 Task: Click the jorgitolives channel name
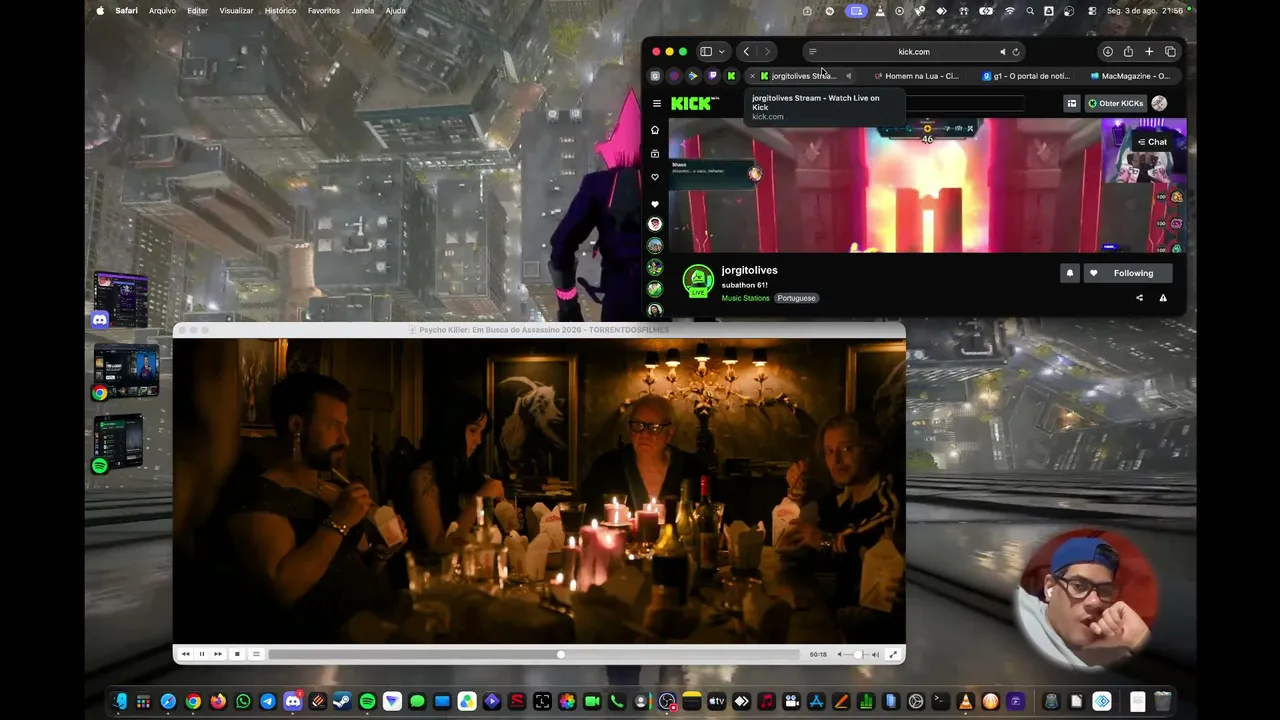tap(749, 270)
